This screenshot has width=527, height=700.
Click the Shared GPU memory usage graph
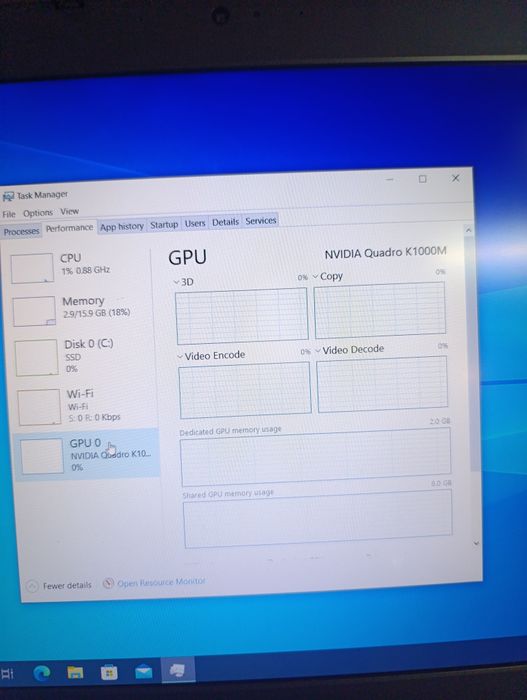(x=318, y=518)
